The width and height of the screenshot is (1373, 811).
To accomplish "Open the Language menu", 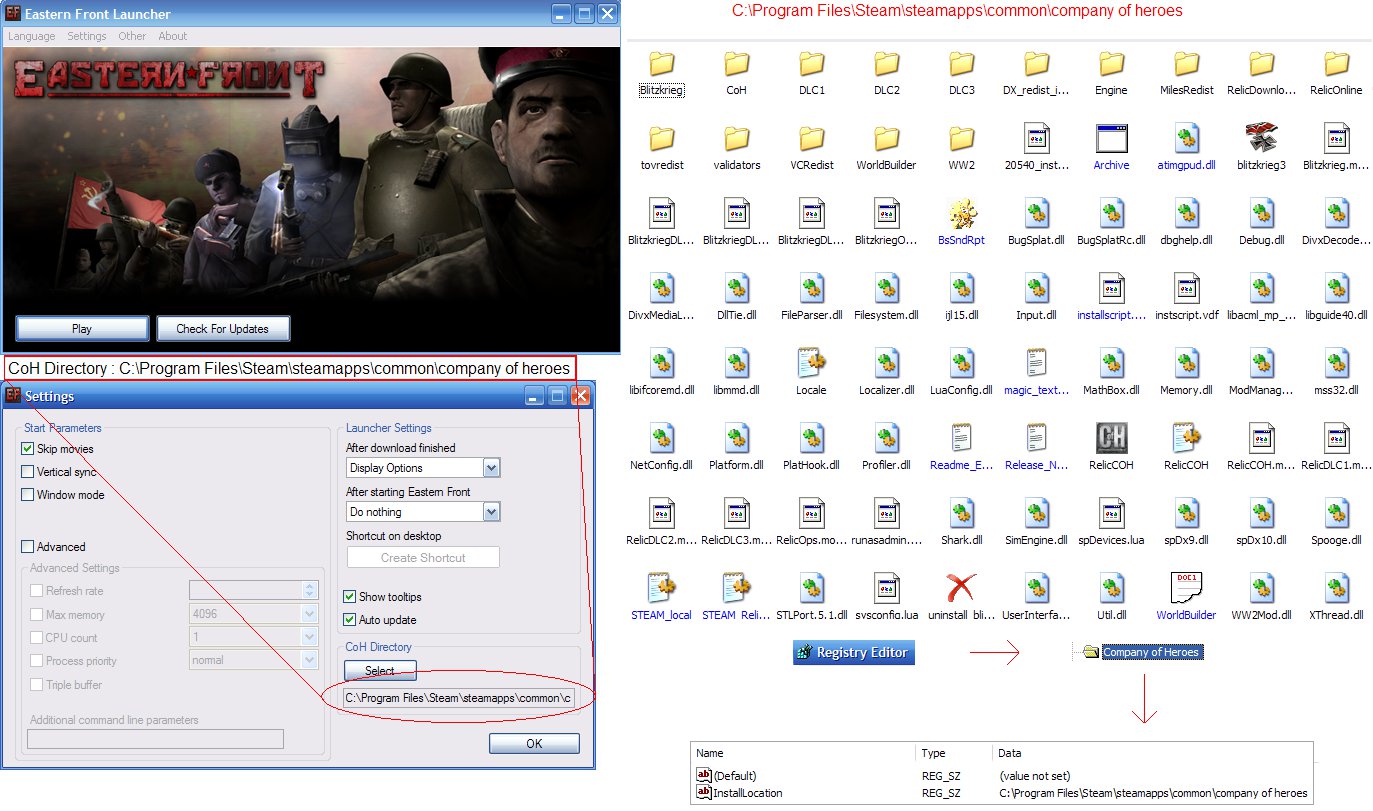I will pyautogui.click(x=32, y=36).
